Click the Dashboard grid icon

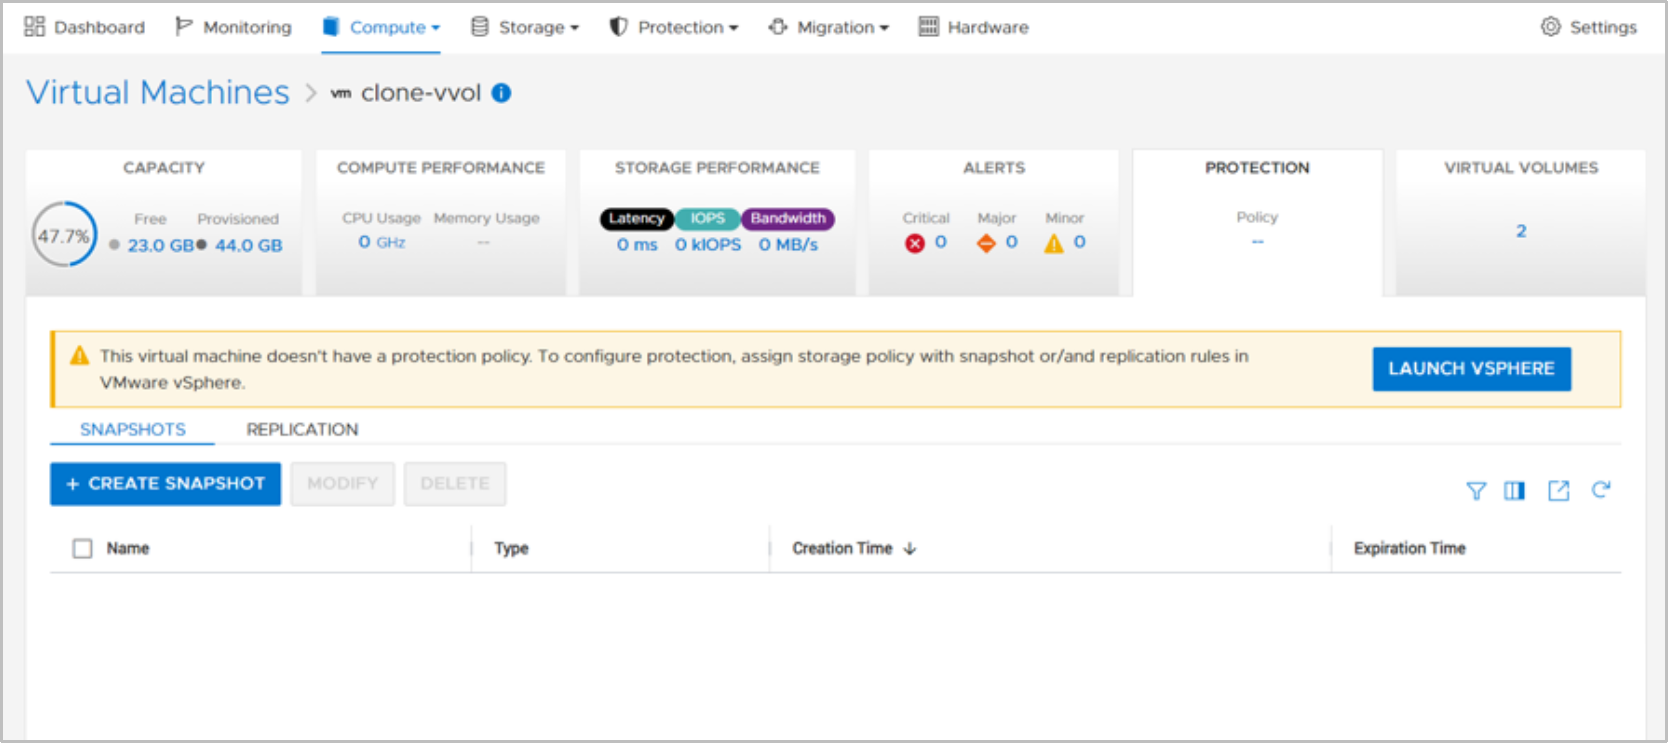coord(35,27)
